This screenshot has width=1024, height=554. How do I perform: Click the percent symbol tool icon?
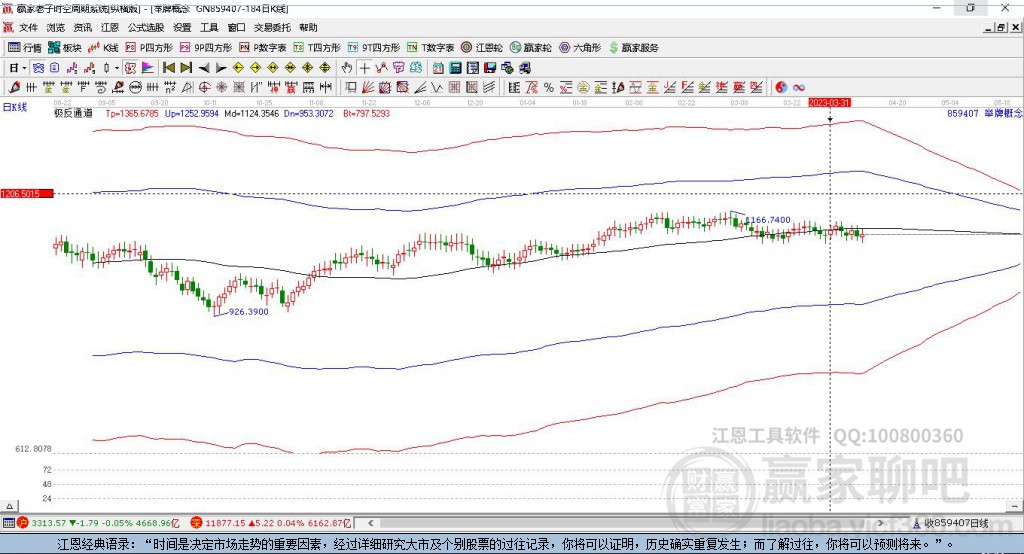pos(549,88)
